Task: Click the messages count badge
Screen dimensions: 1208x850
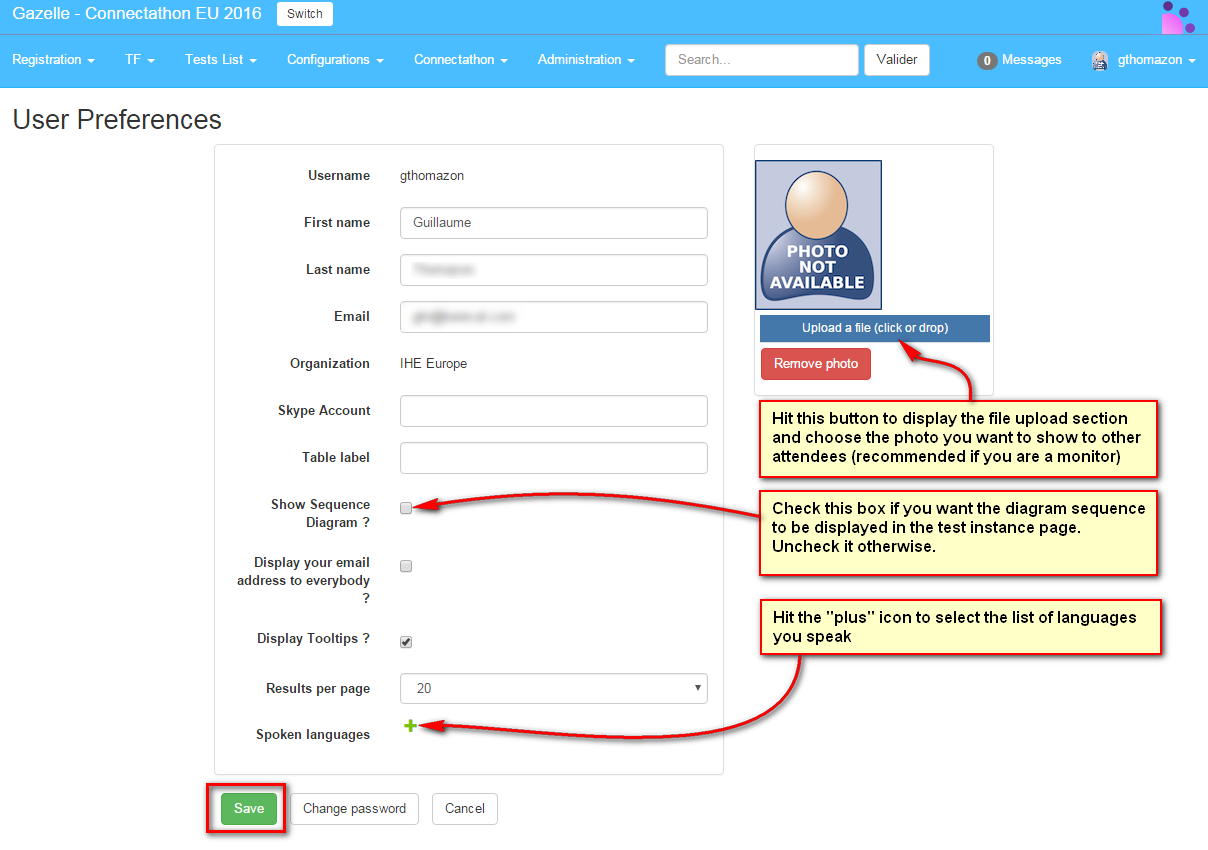Action: [x=987, y=61]
